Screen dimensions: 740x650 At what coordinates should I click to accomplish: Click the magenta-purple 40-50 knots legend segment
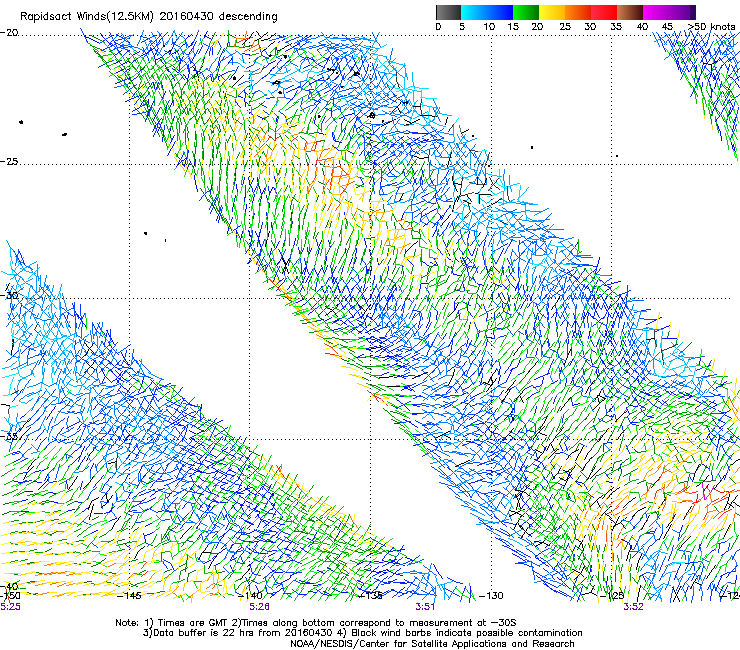click(x=669, y=12)
